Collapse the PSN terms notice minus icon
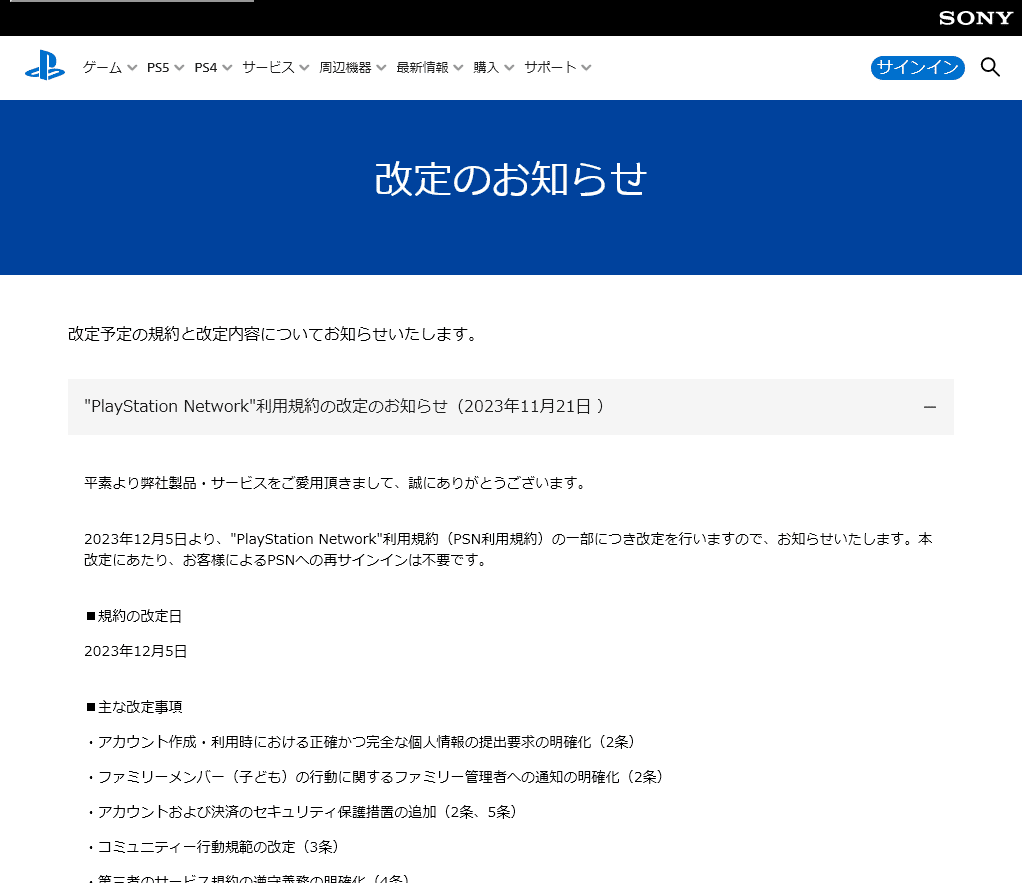 pos(930,407)
